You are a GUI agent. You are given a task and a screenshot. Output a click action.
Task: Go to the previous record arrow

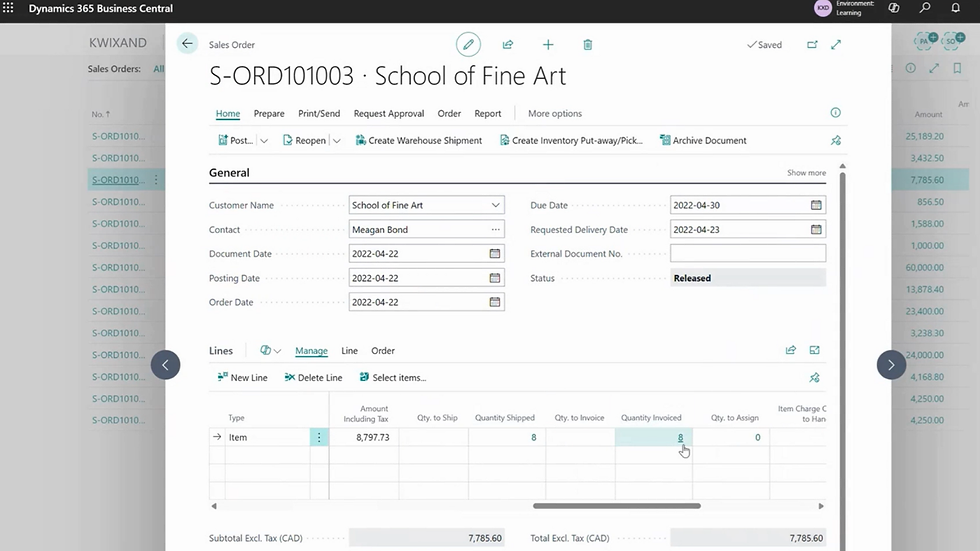pyautogui.click(x=166, y=365)
